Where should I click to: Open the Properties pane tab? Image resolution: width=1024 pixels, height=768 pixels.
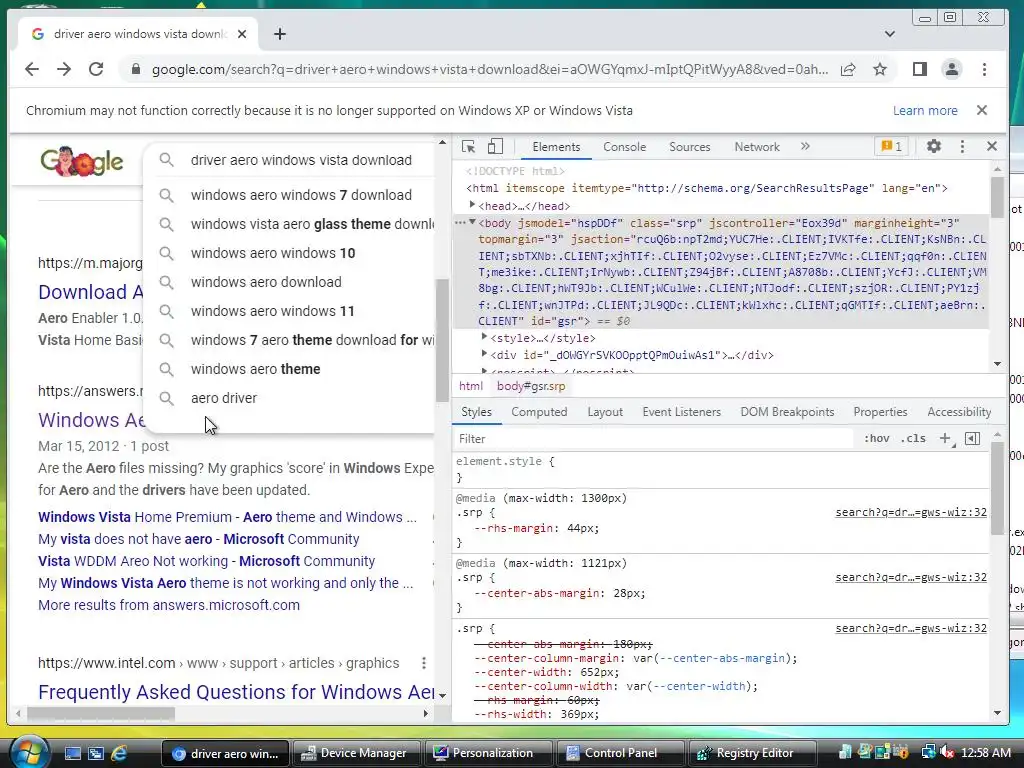pos(880,412)
